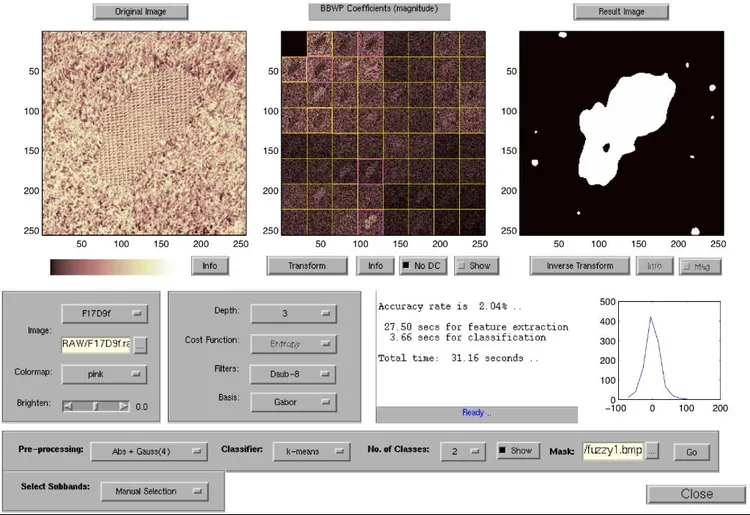
Task: Click the left arrow of the Brighten slider
Action: tap(67, 407)
